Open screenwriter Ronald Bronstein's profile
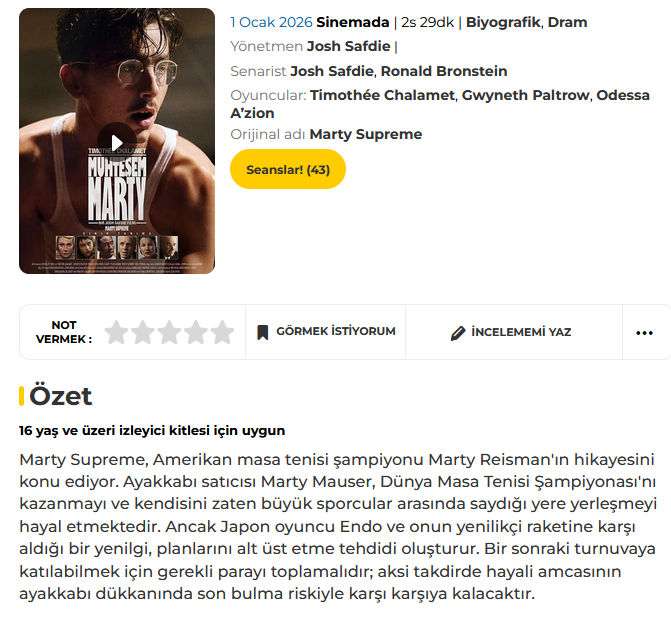 point(443,71)
